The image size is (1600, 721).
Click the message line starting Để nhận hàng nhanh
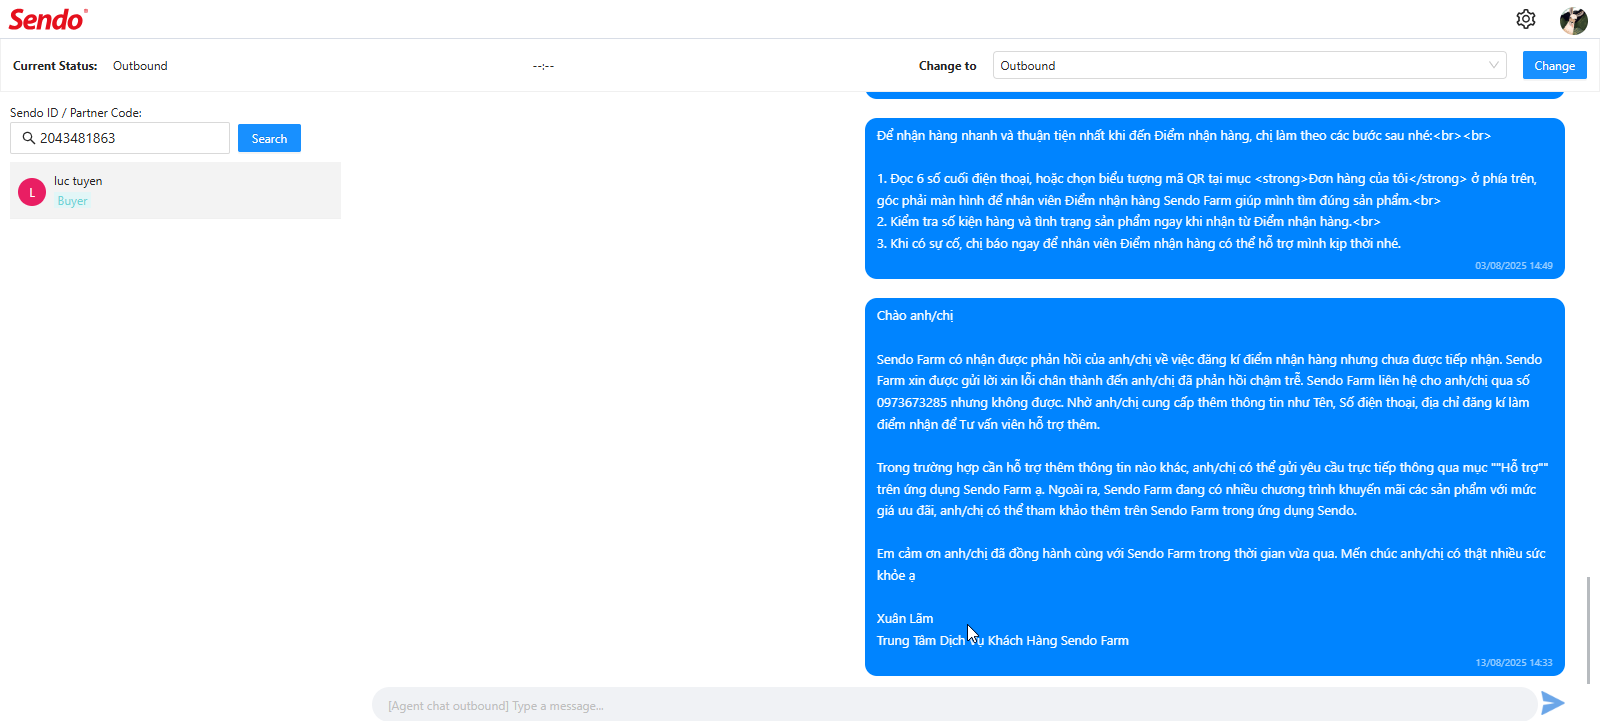(x=1184, y=136)
